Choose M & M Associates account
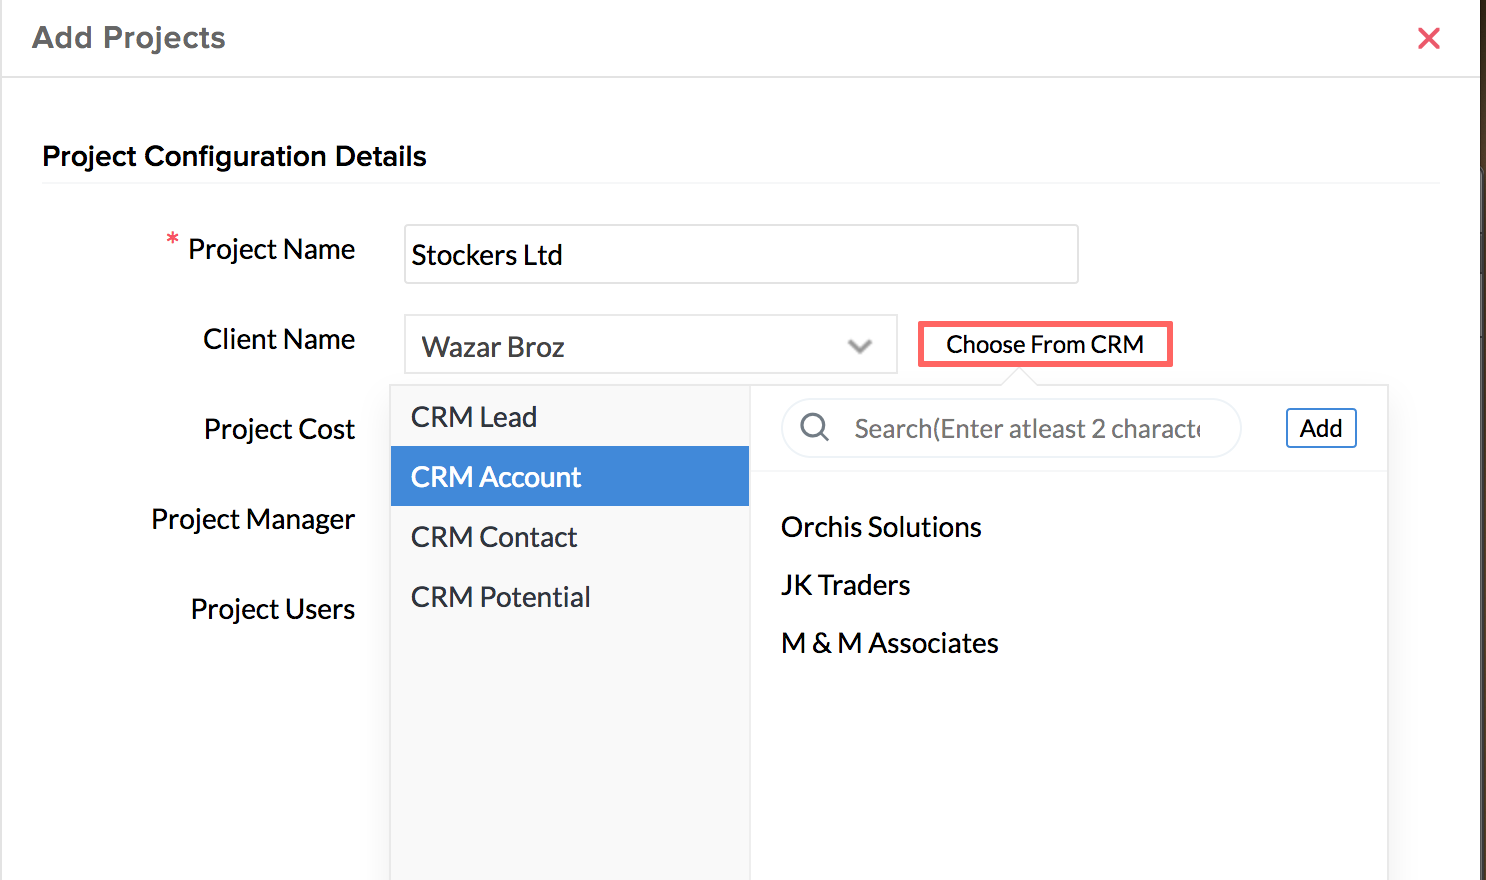Screen dimensions: 1486x880 click(x=889, y=643)
